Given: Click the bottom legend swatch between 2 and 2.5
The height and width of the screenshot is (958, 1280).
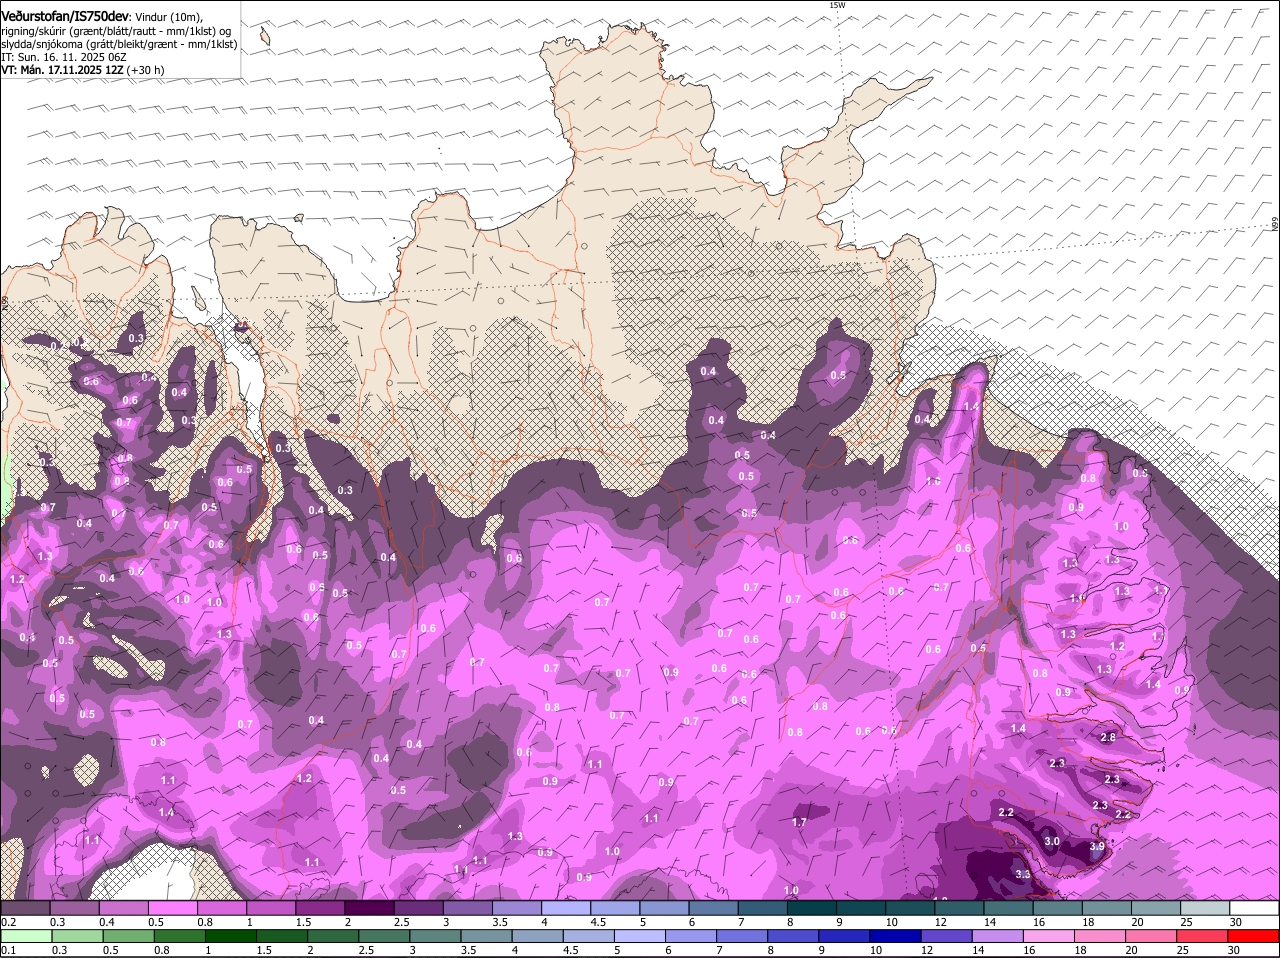Looking at the screenshot, I should click(333, 937).
